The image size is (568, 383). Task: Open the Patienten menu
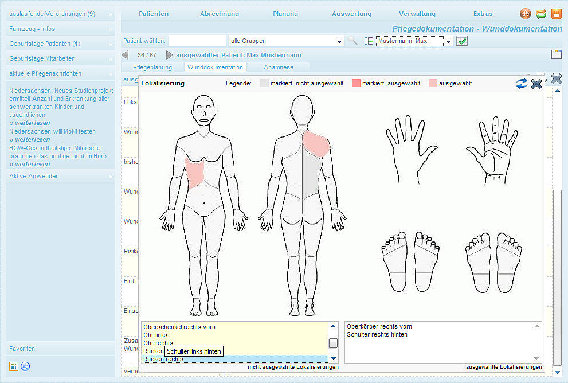tap(154, 14)
